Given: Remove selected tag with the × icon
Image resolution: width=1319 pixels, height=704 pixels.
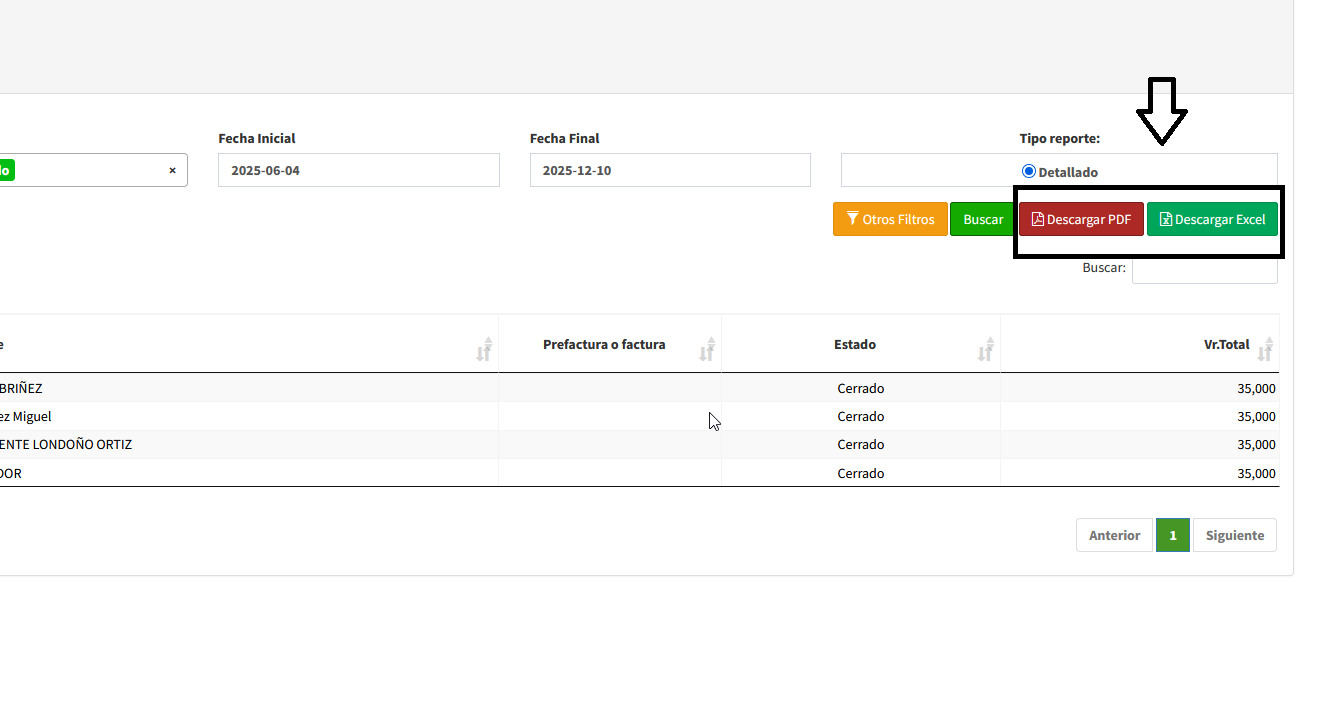Looking at the screenshot, I should (172, 170).
